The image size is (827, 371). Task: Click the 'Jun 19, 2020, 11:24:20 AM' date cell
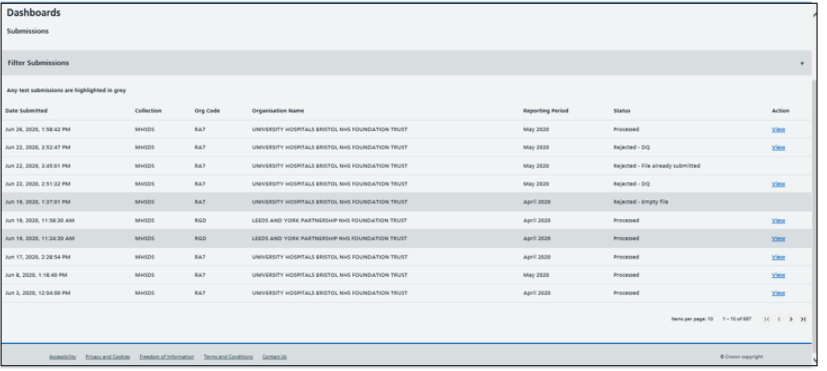click(40, 238)
